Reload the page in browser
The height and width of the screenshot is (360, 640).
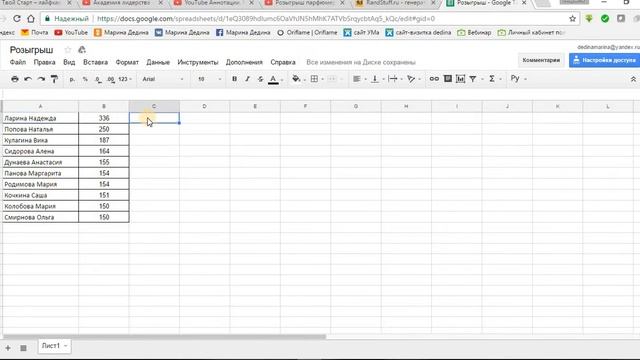click(17, 18)
